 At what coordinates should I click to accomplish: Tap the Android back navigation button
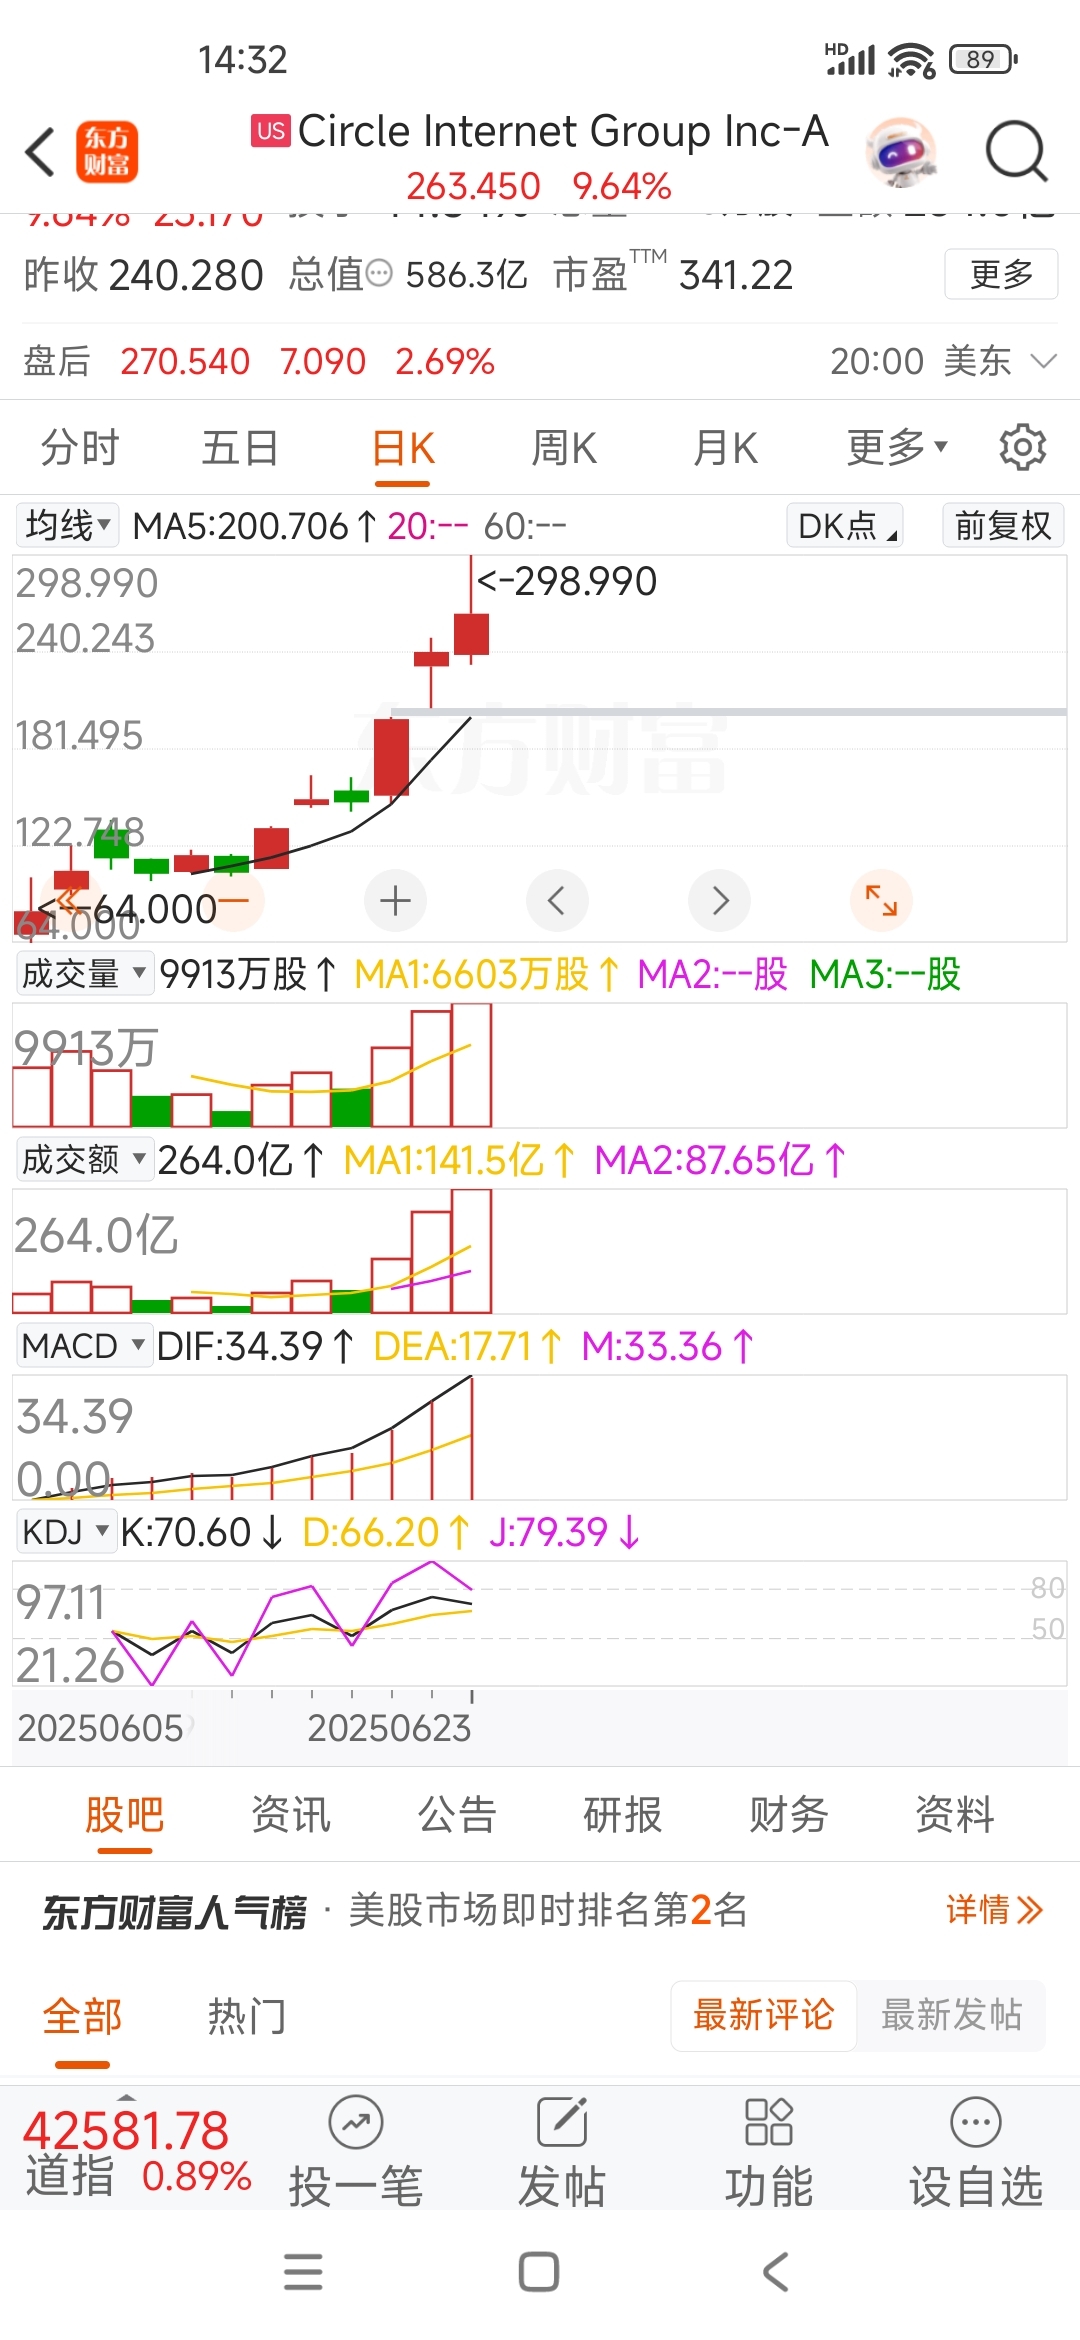(775, 2272)
